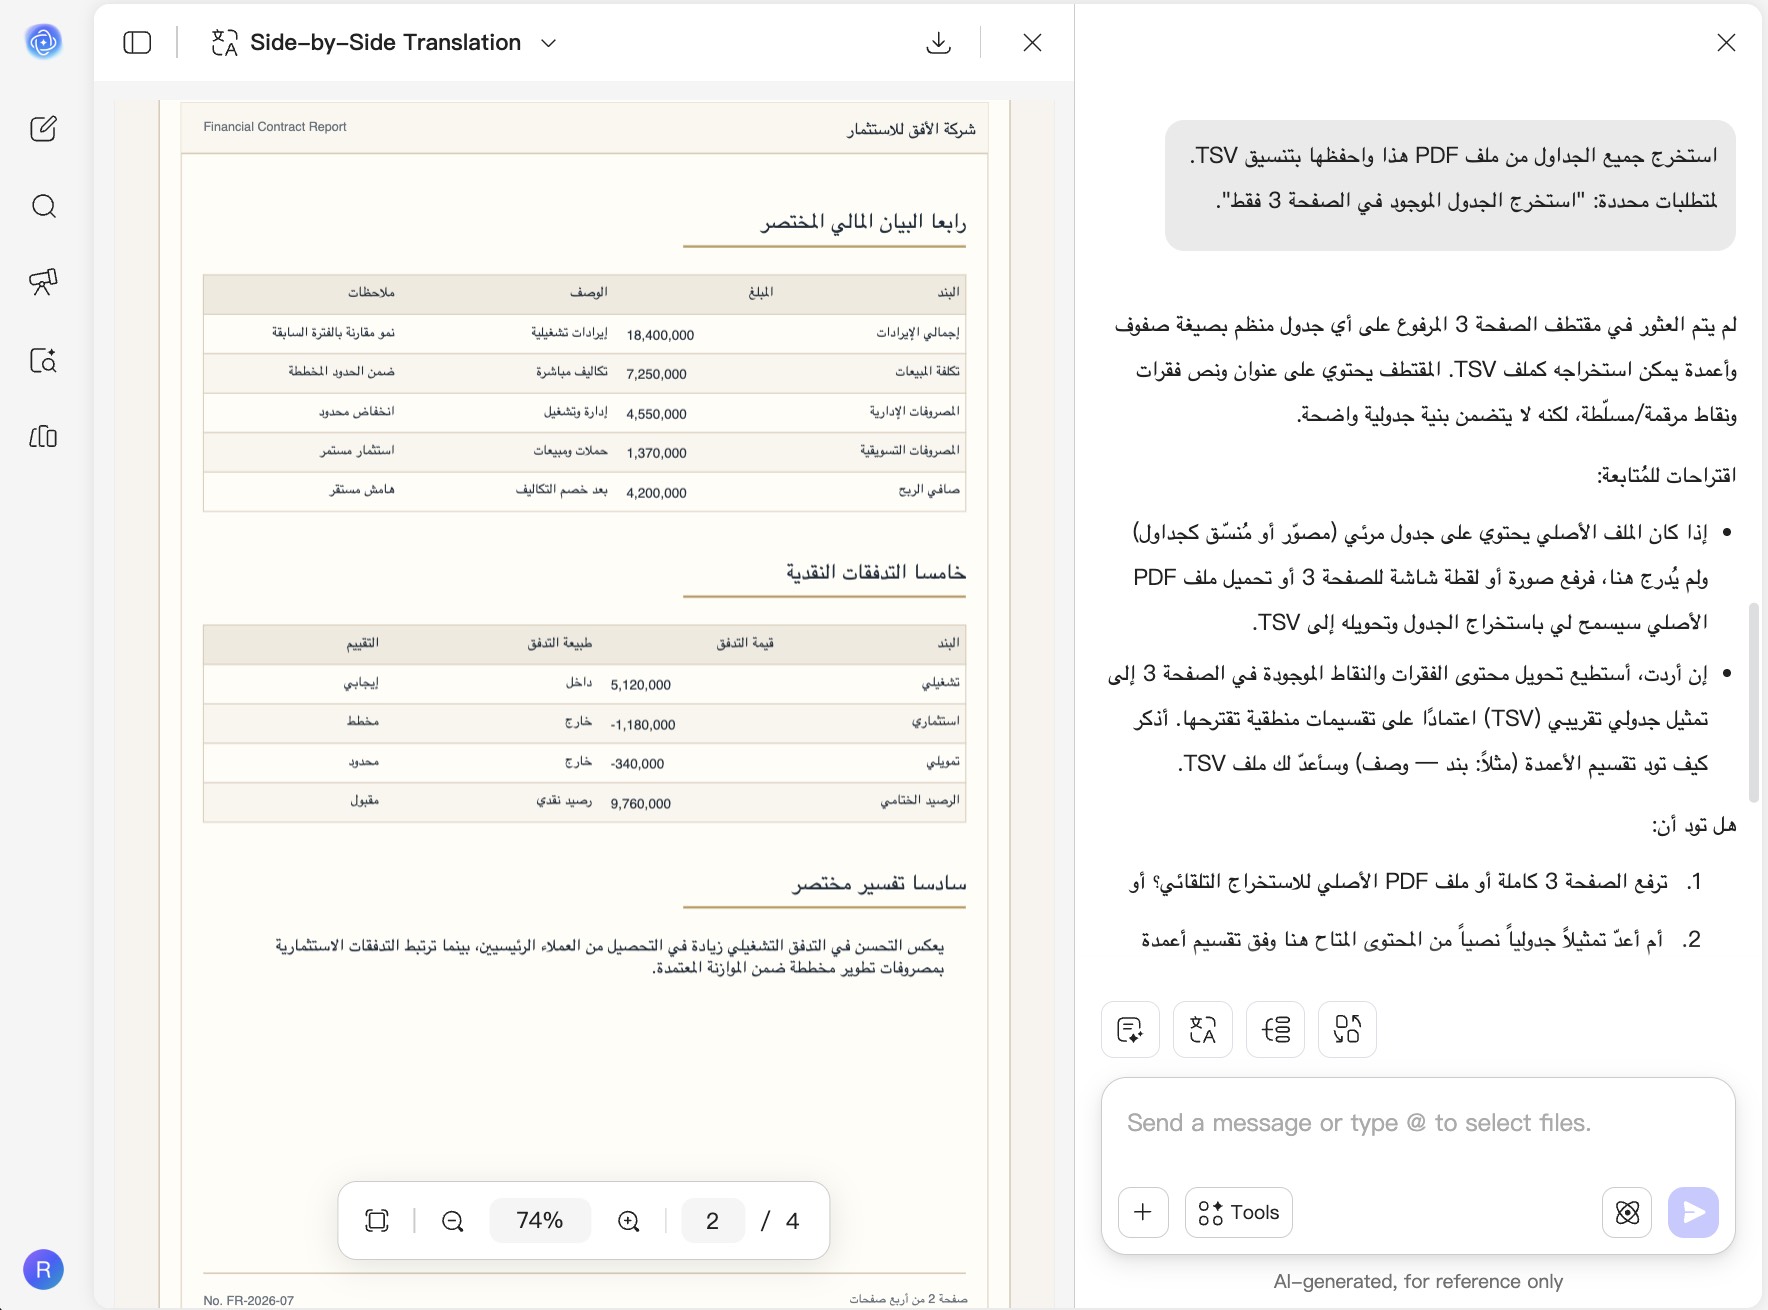
Task: Click the Financial Contract Report header text
Action: [275, 127]
